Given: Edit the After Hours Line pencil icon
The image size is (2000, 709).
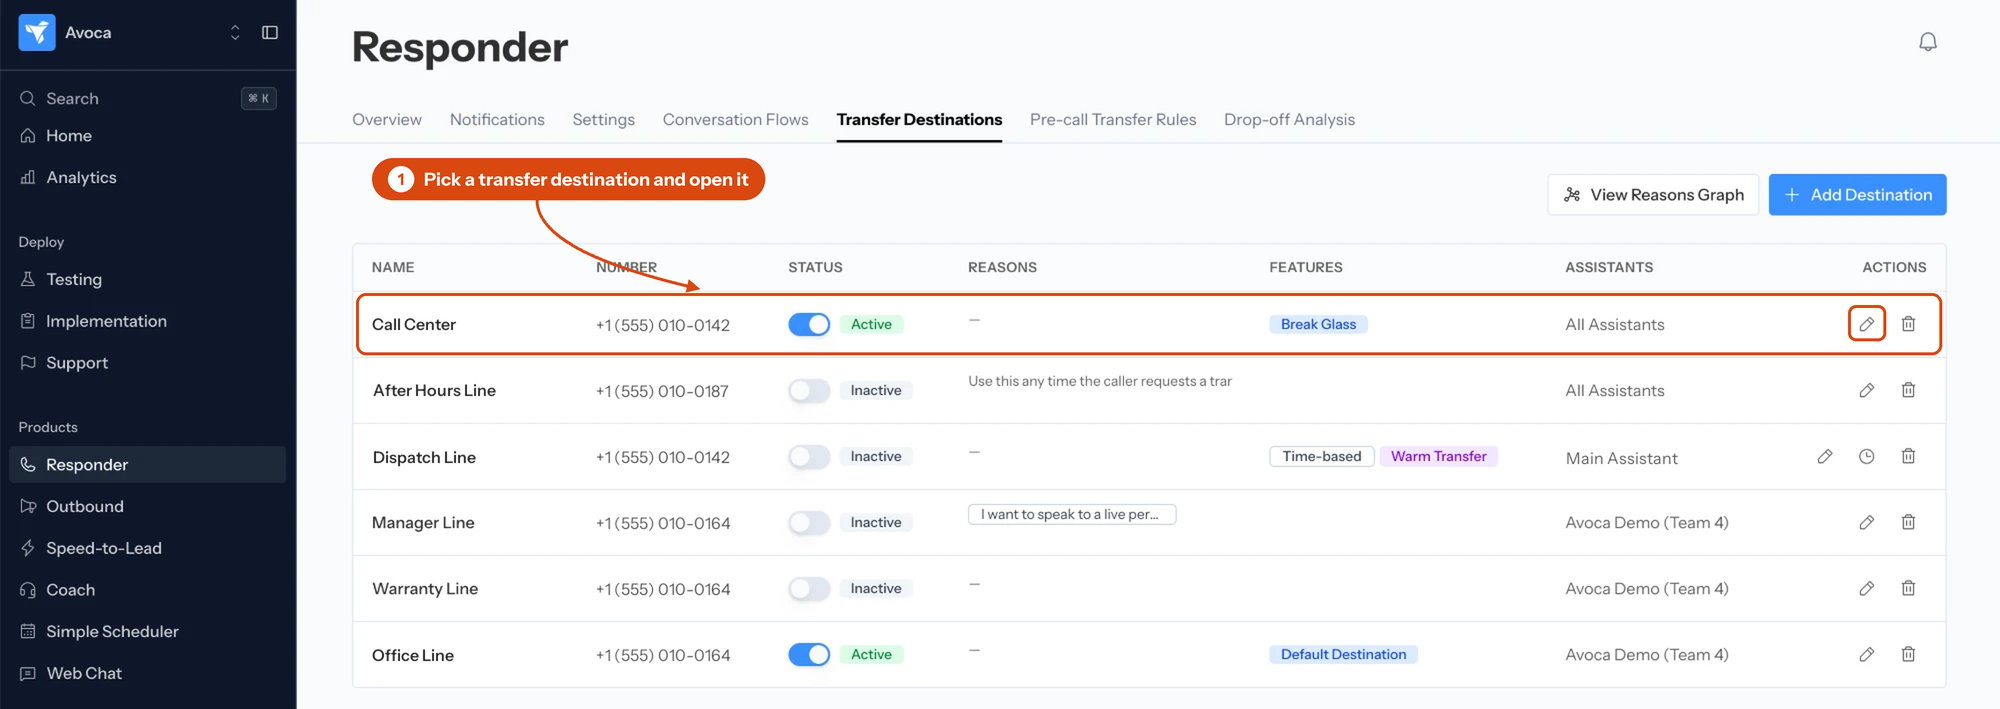Looking at the screenshot, I should pyautogui.click(x=1866, y=390).
